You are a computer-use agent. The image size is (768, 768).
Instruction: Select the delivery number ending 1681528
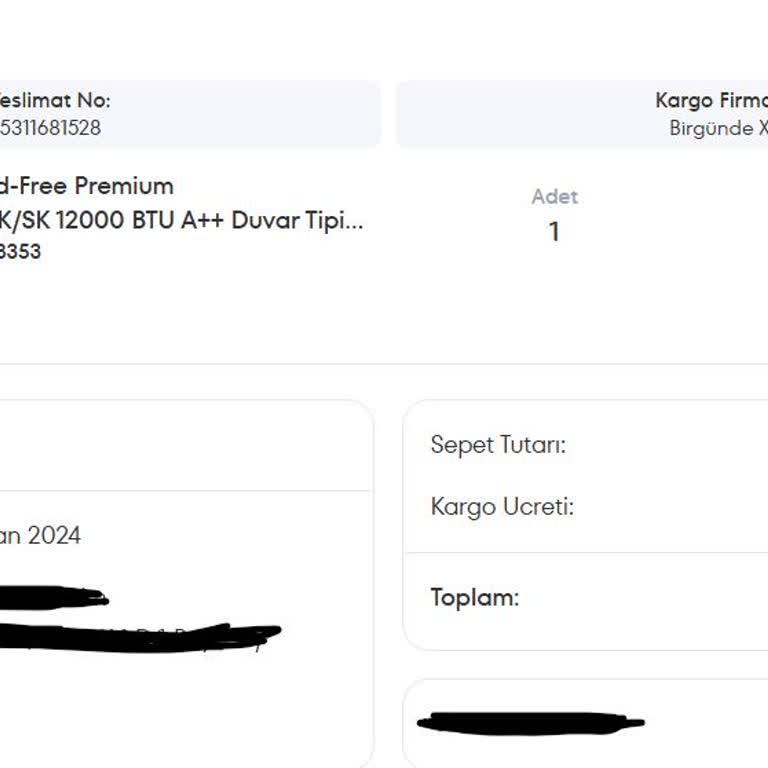tap(50, 128)
